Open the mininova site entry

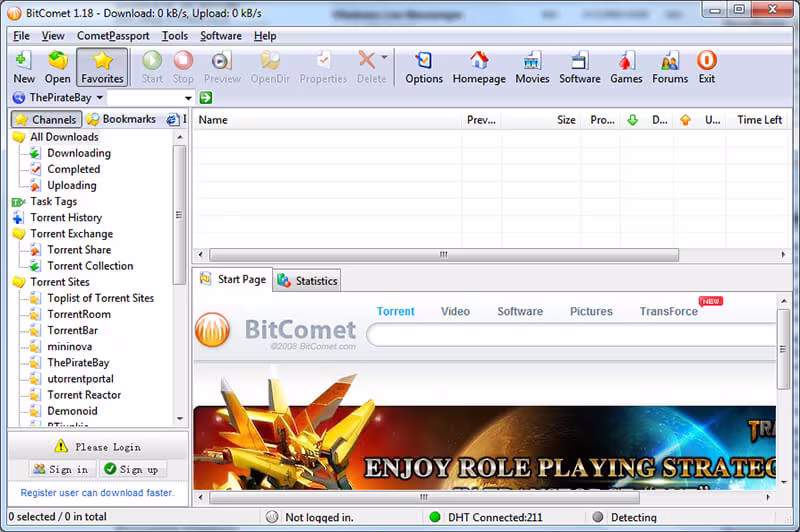pyautogui.click(x=69, y=346)
